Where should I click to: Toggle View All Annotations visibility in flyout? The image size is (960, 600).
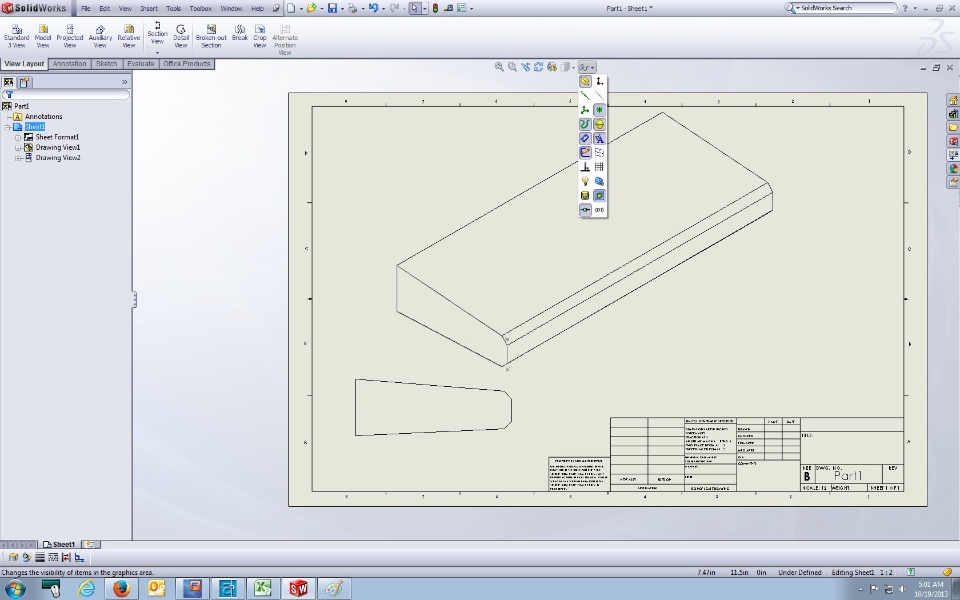point(599,139)
